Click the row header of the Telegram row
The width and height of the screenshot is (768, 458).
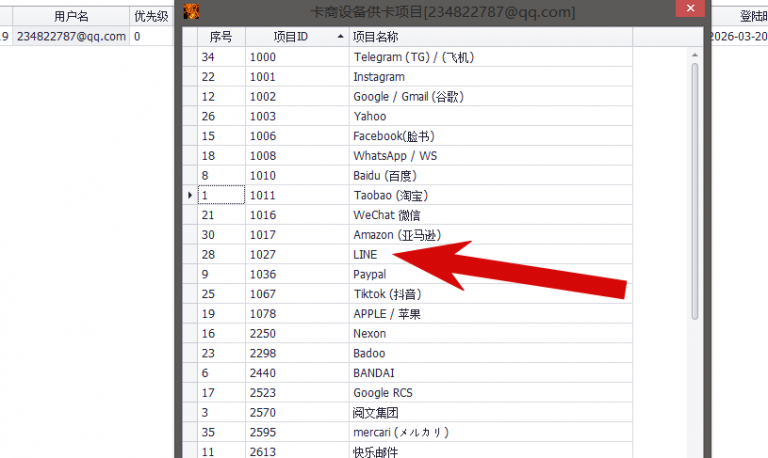point(190,57)
